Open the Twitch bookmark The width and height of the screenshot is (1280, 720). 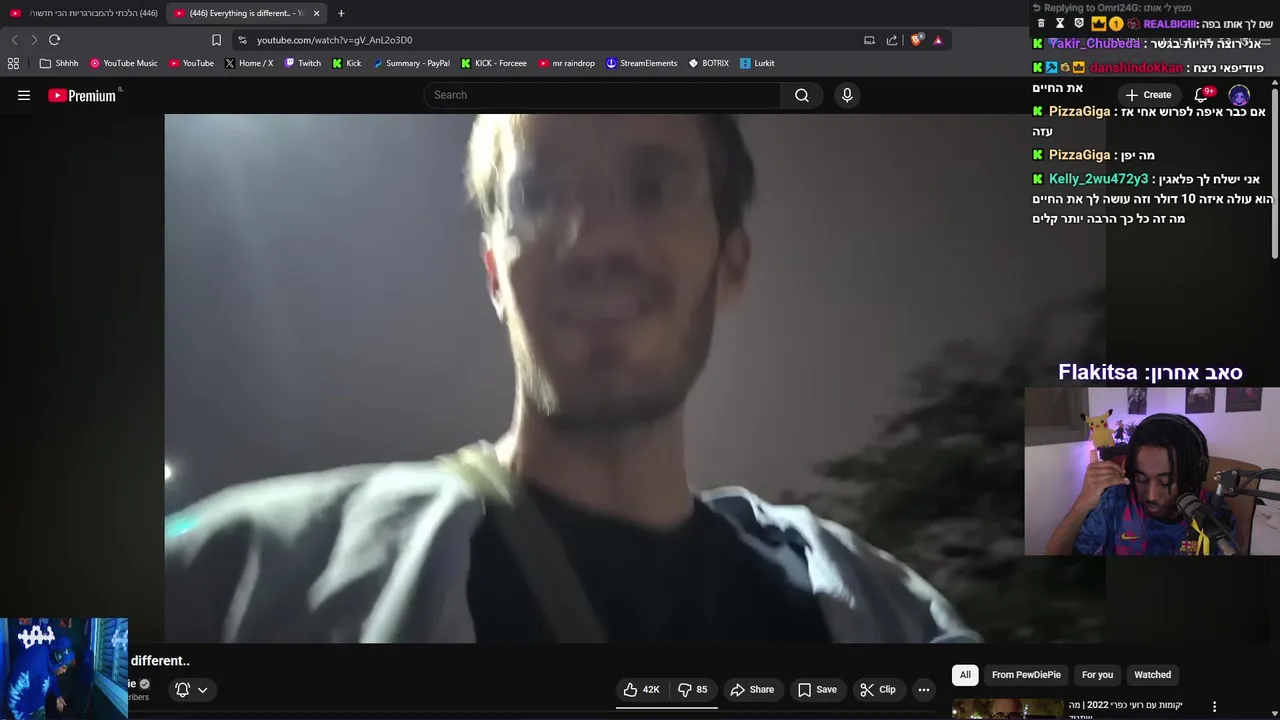tap(303, 63)
